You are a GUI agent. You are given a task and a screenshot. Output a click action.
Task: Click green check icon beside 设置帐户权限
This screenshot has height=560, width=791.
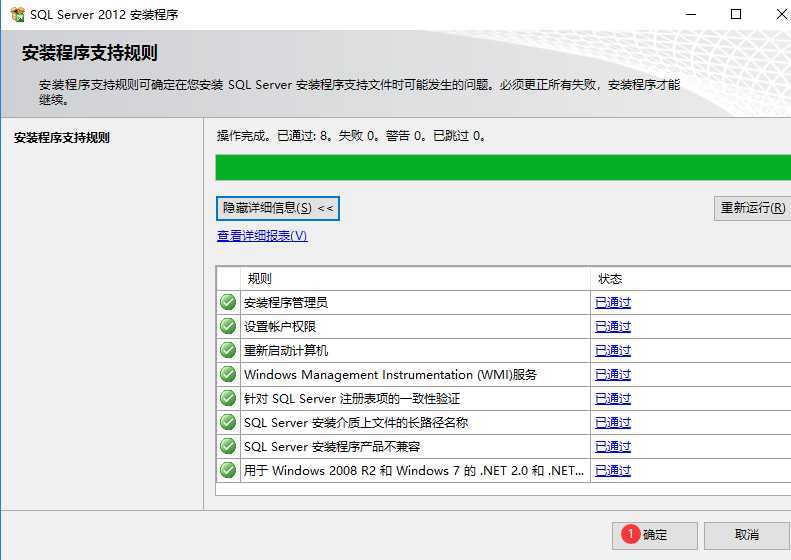(228, 326)
